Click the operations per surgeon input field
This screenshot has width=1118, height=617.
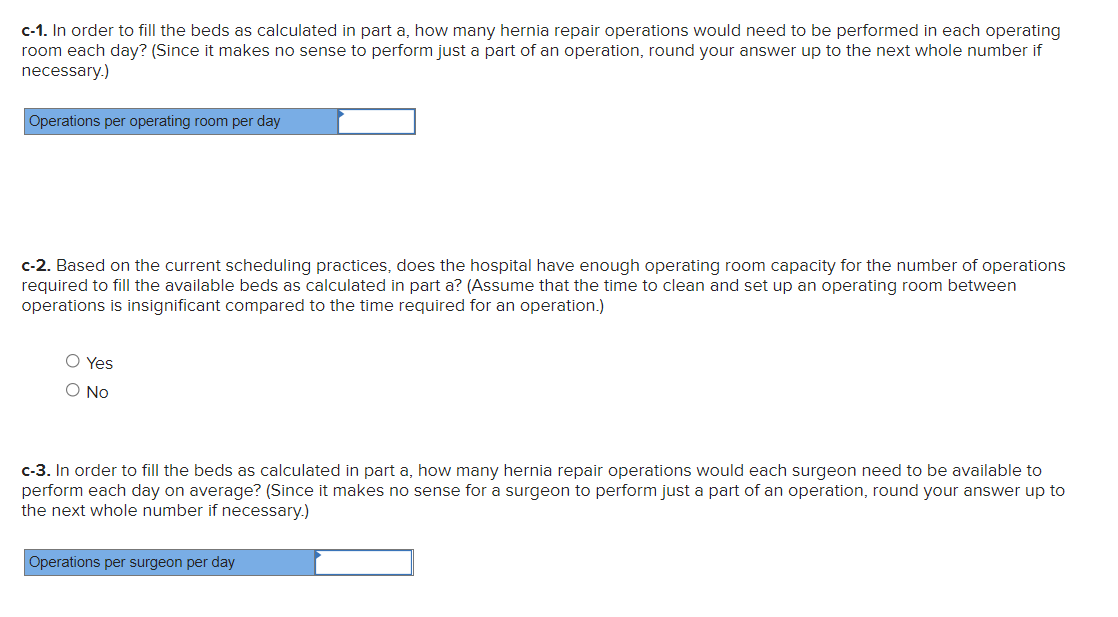click(x=363, y=562)
